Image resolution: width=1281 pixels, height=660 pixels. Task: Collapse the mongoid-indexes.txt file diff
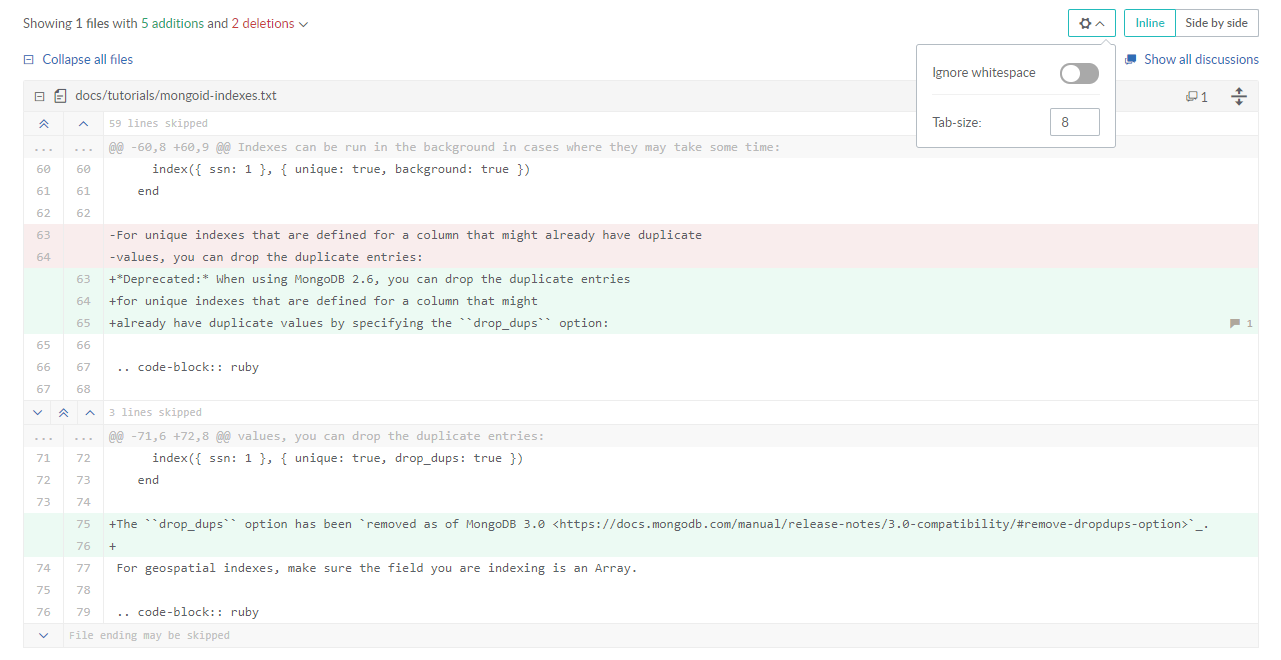point(39,97)
